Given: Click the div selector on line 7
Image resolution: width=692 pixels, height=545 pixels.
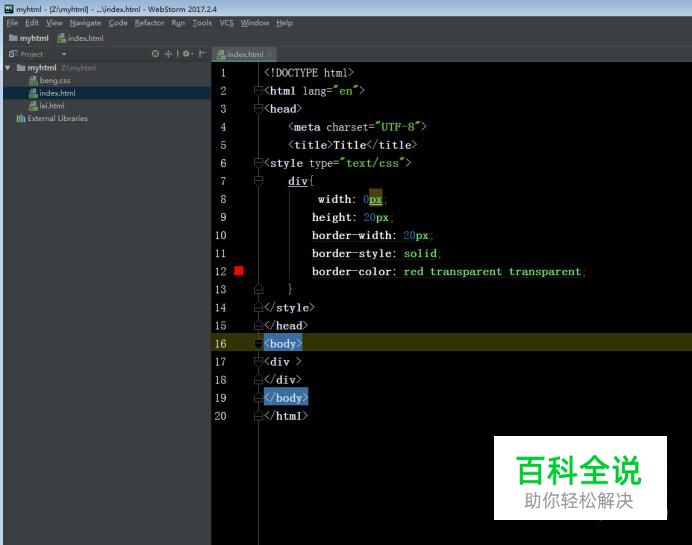Looking at the screenshot, I should pos(298,181).
